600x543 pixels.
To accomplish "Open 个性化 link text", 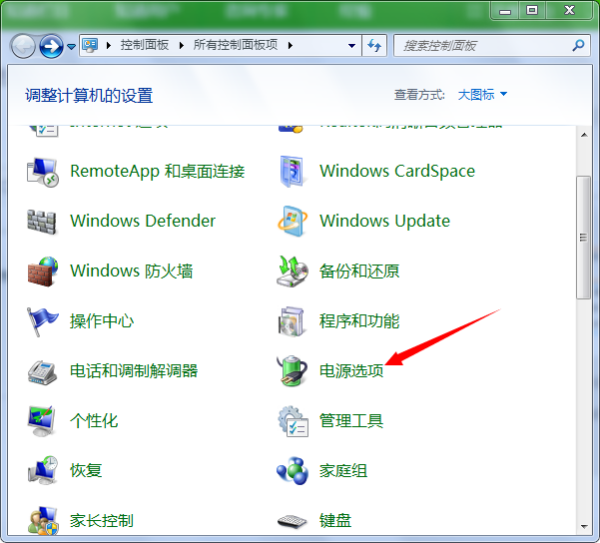I will pyautogui.click(x=94, y=421).
